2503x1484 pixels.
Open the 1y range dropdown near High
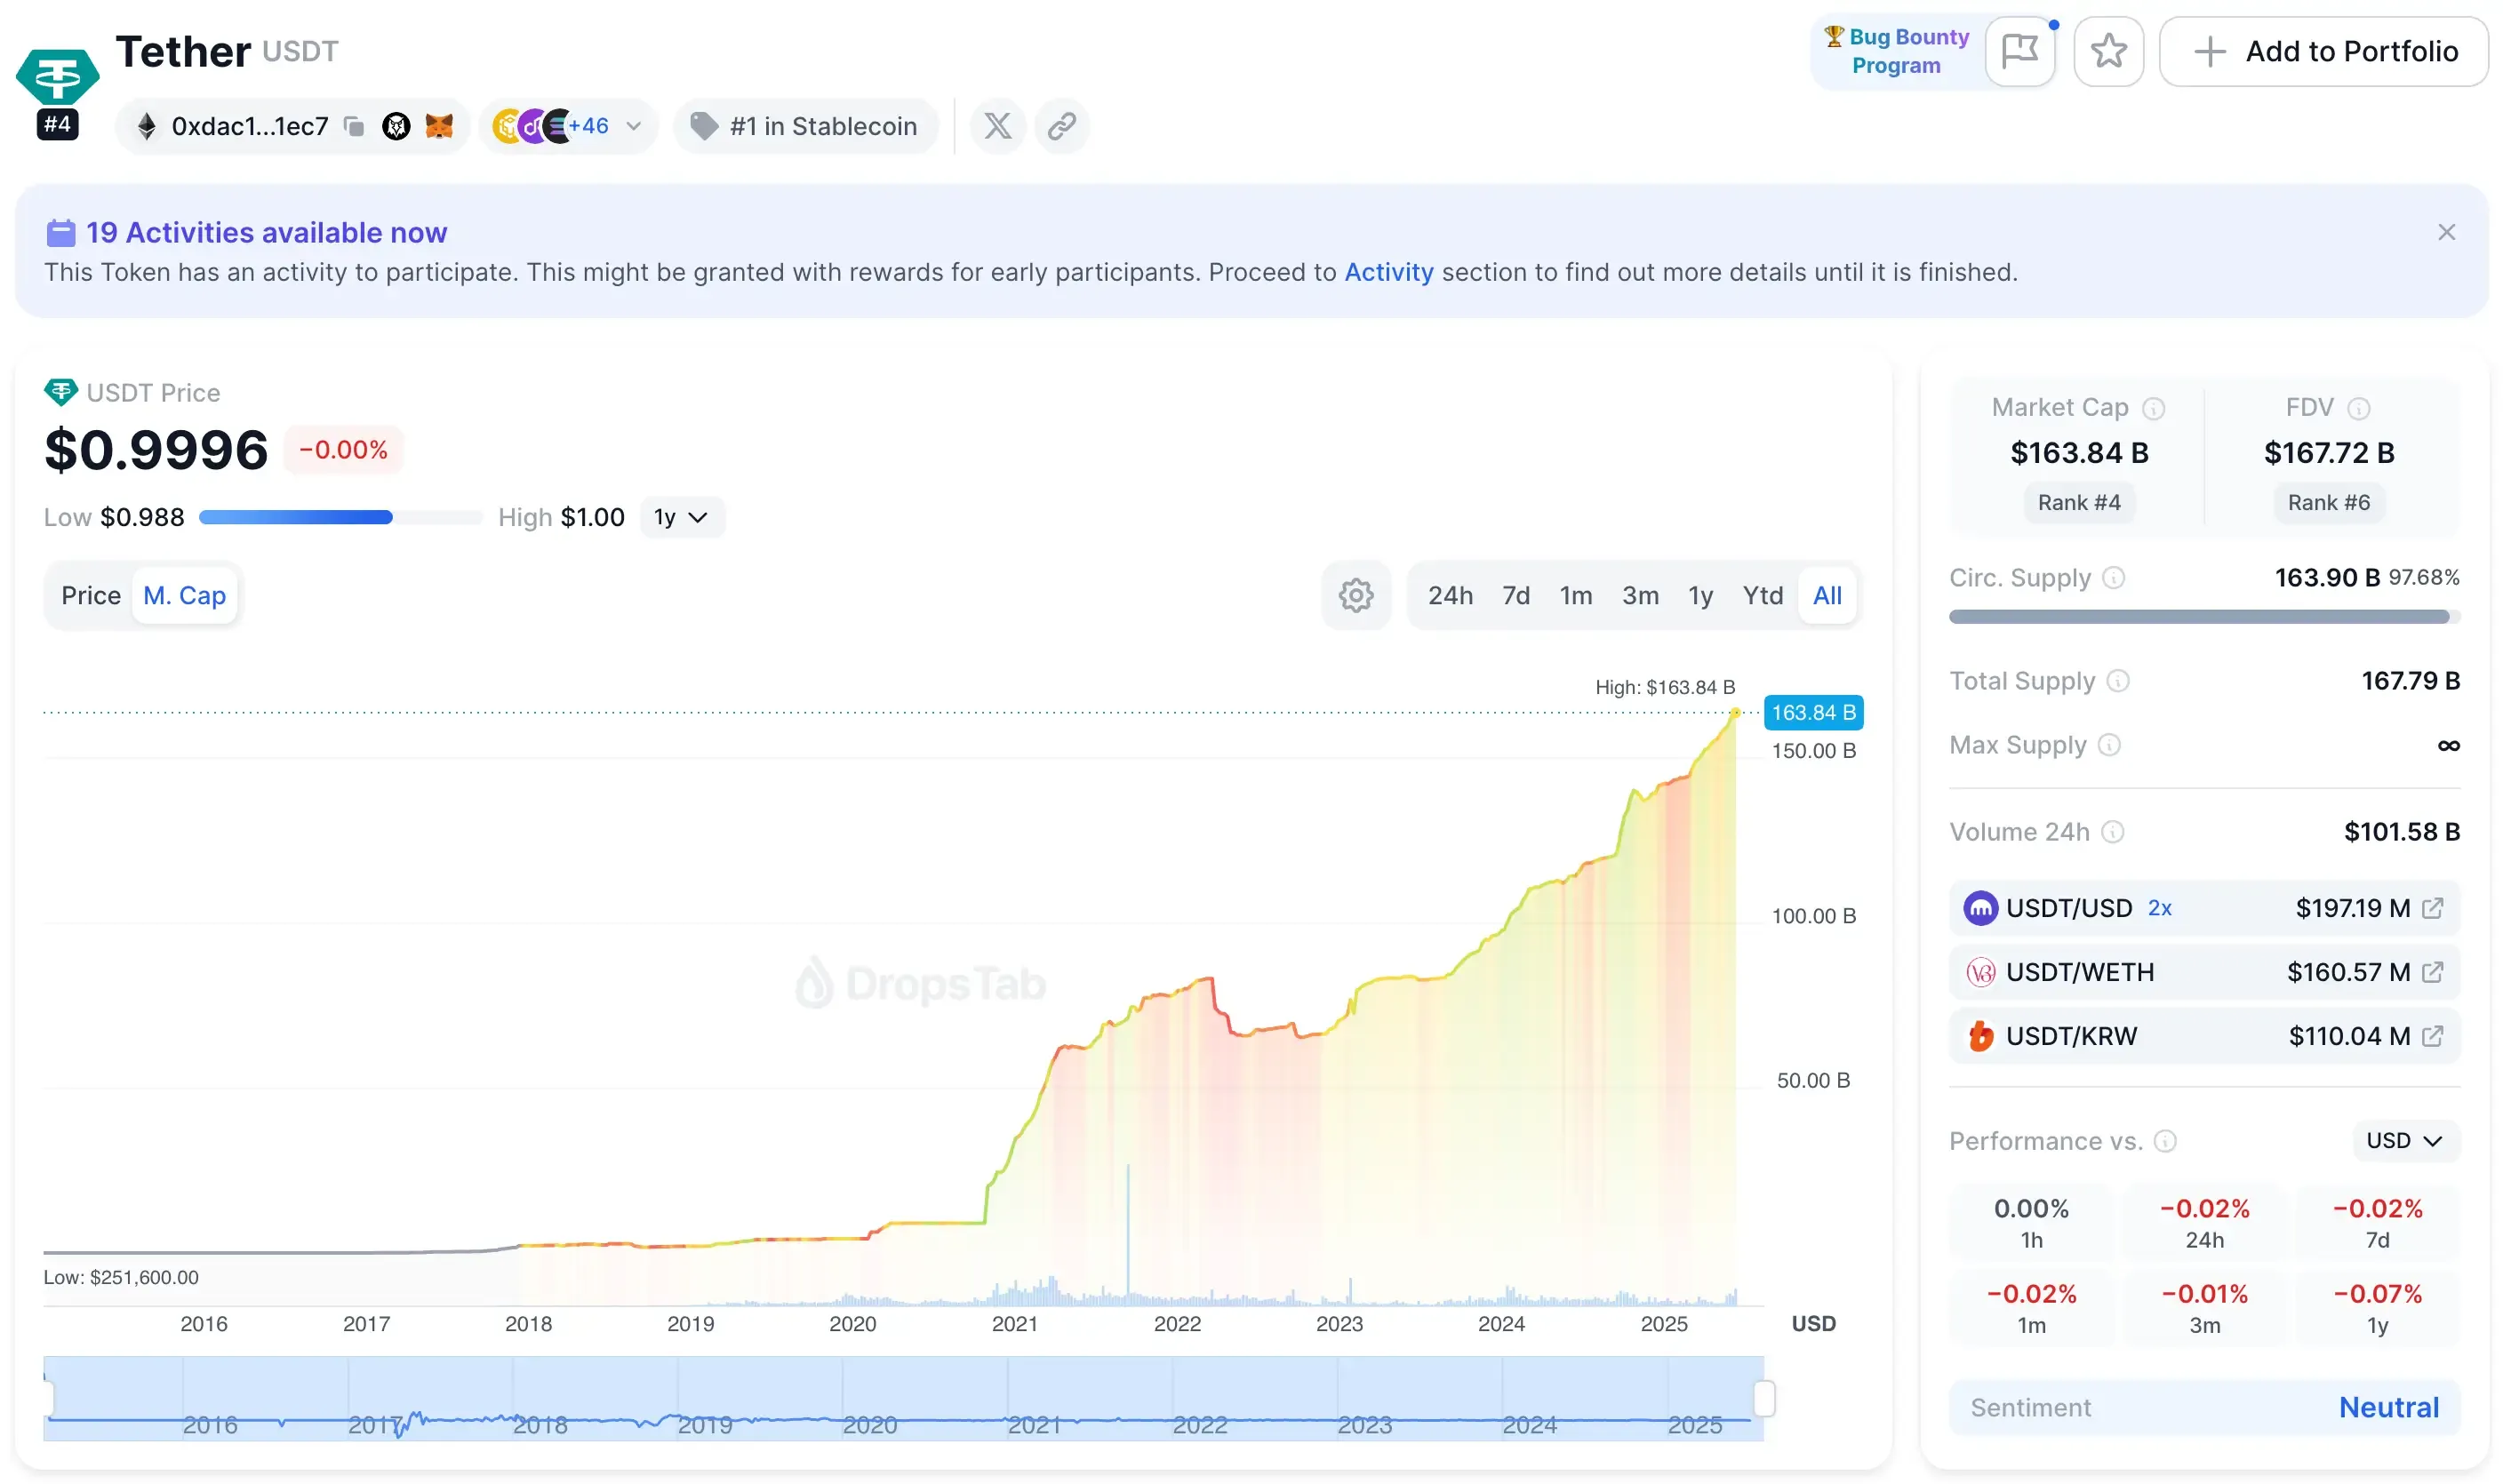(x=681, y=517)
